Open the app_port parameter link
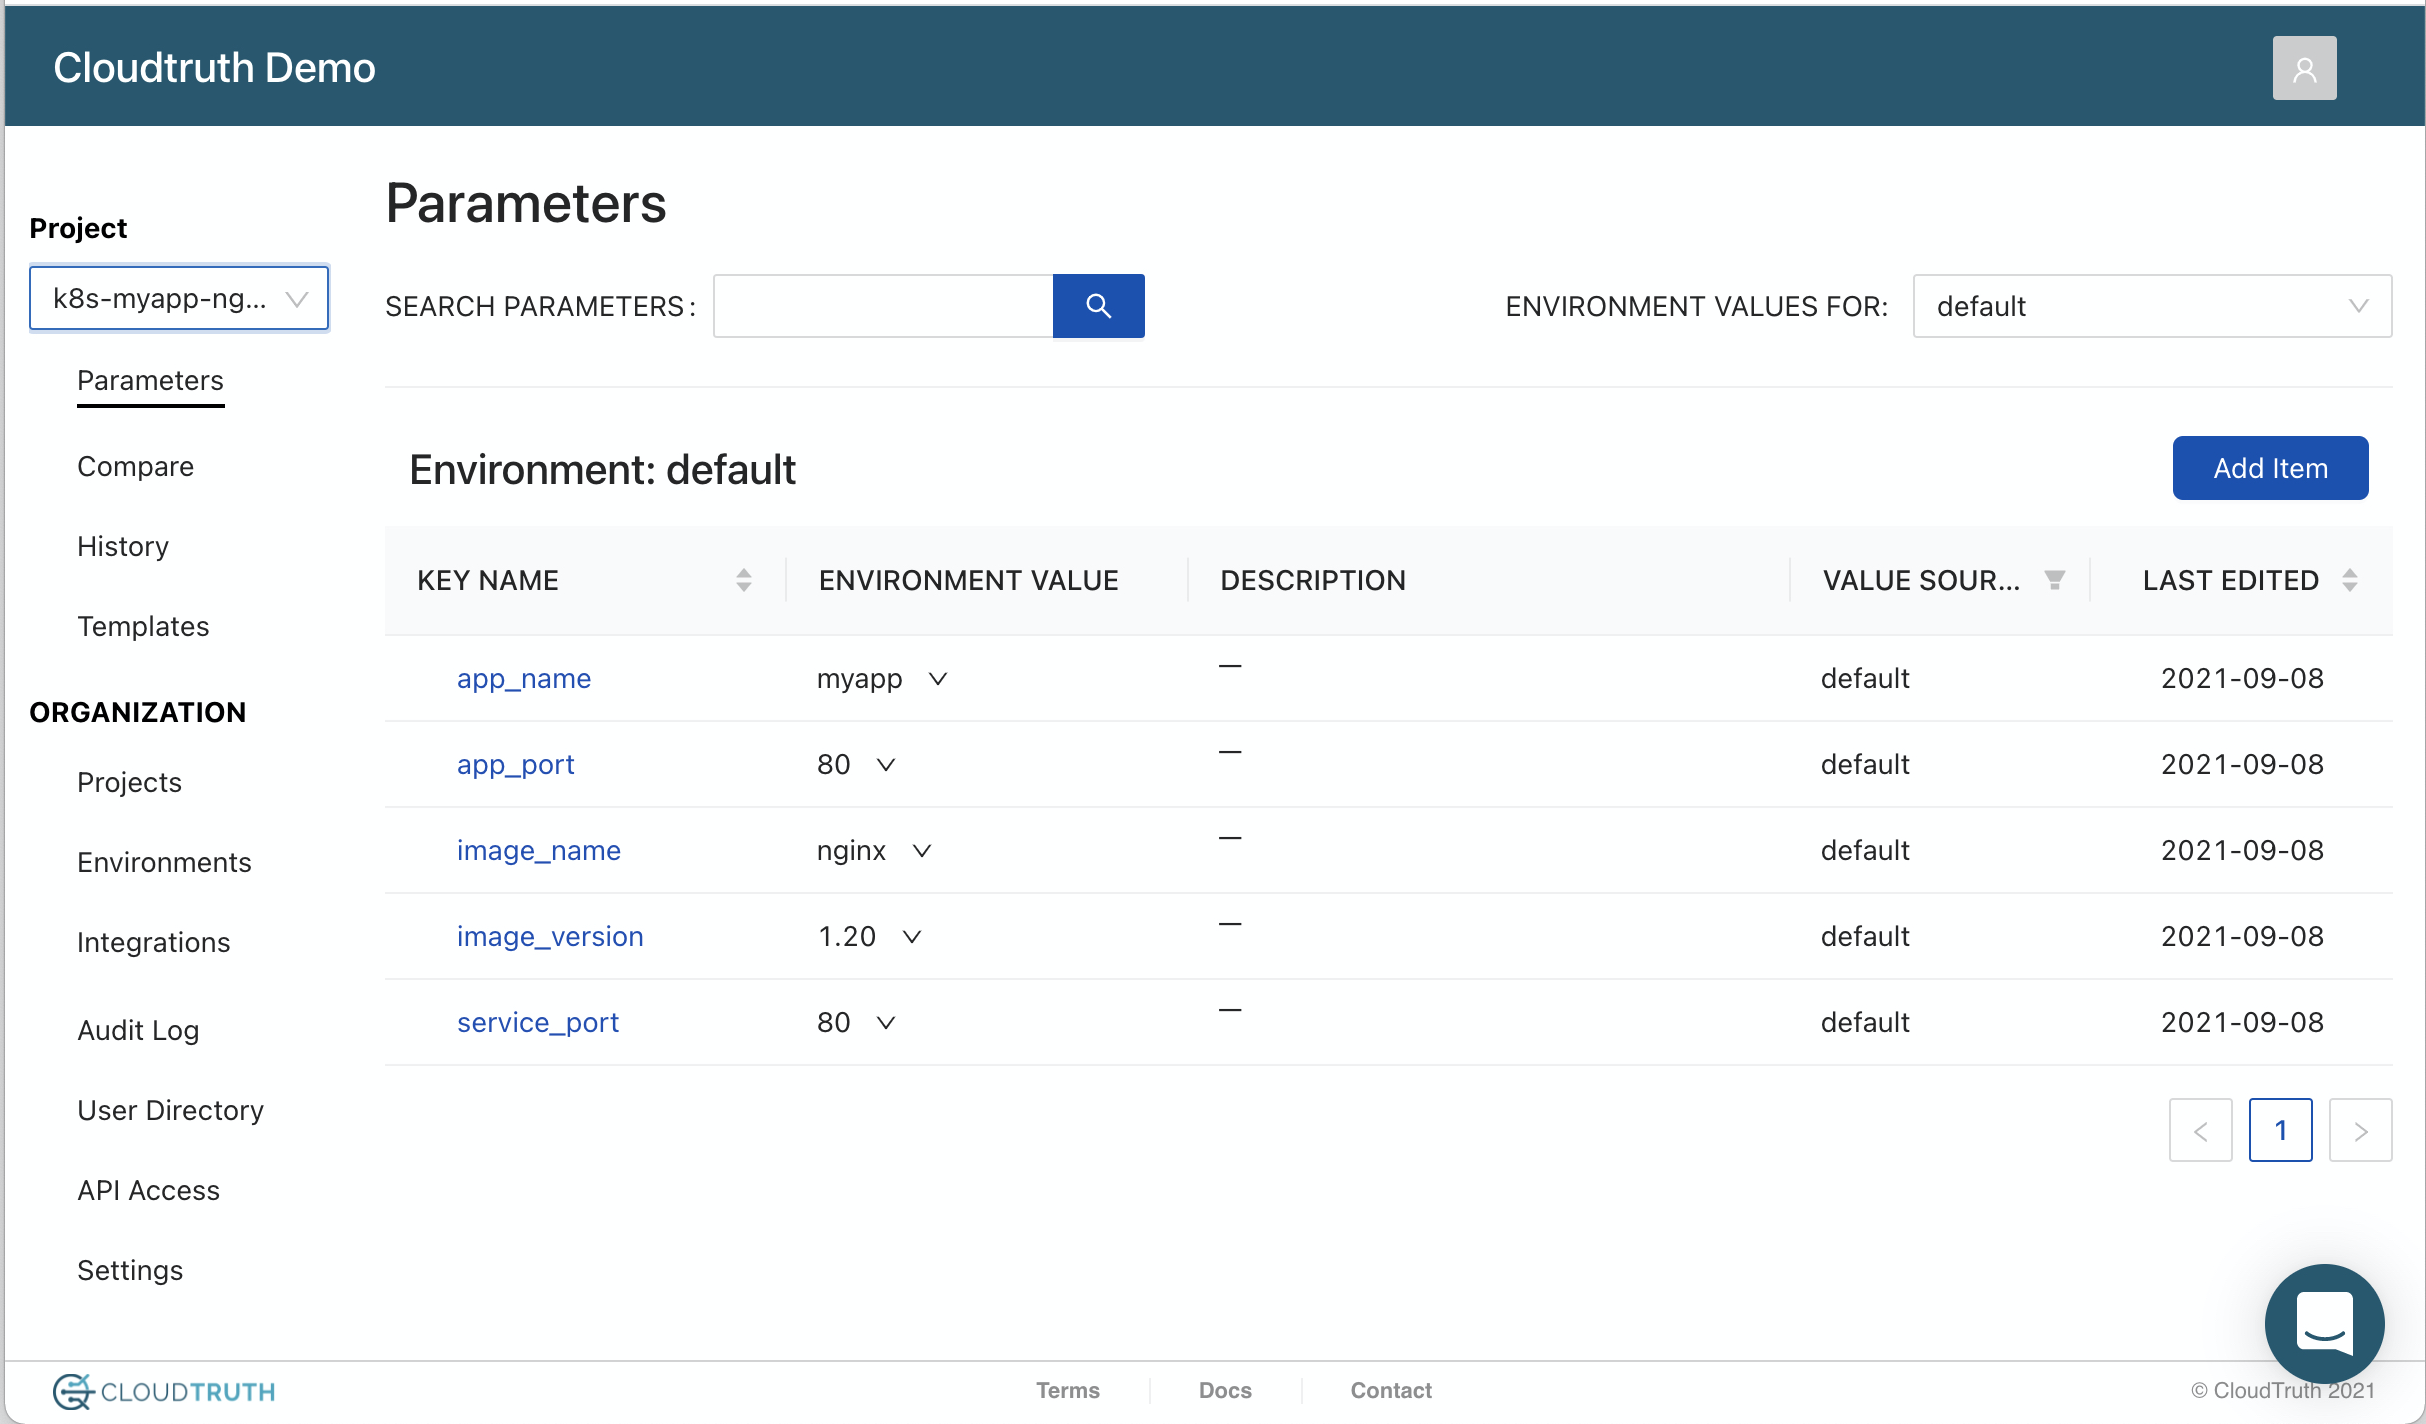Viewport: 2426px width, 1424px height. click(515, 765)
